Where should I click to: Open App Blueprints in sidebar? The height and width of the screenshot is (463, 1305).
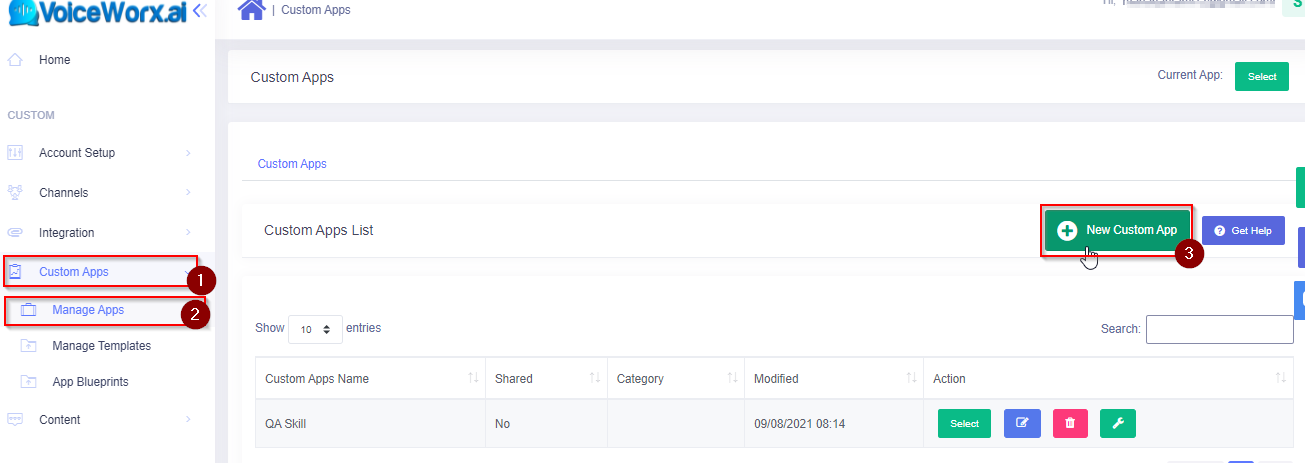point(90,382)
